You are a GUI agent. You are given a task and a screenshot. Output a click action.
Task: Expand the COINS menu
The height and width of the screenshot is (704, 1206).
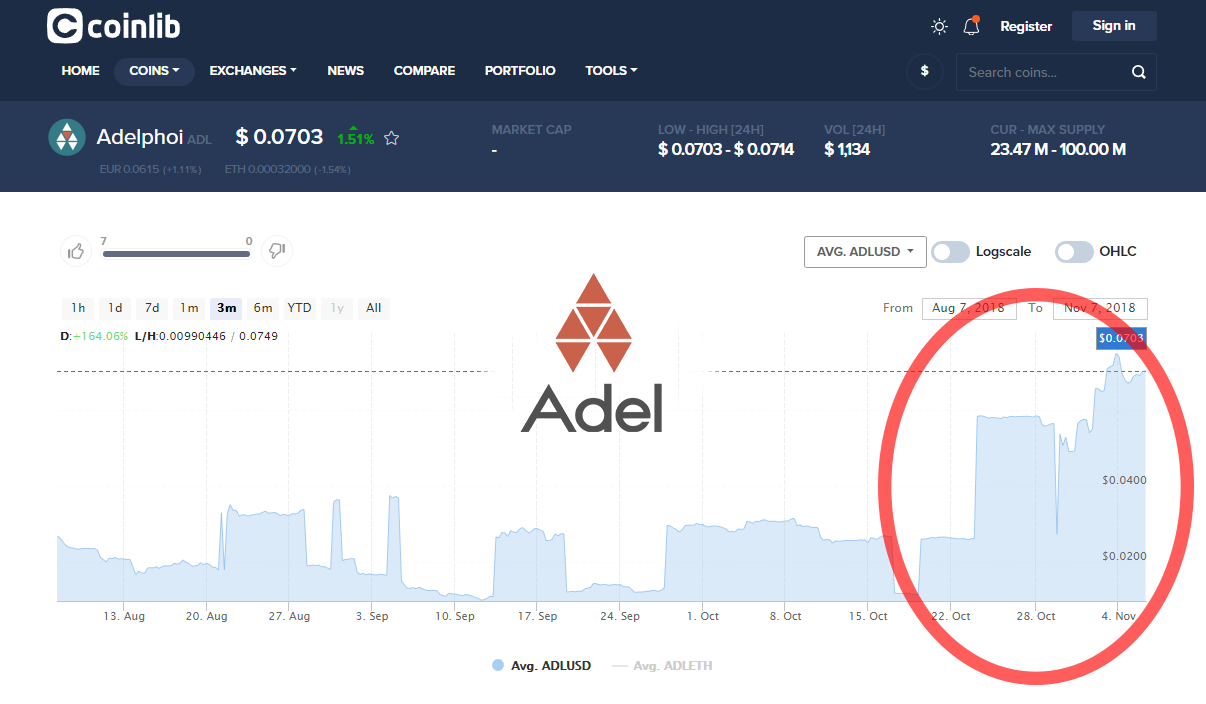tap(154, 71)
